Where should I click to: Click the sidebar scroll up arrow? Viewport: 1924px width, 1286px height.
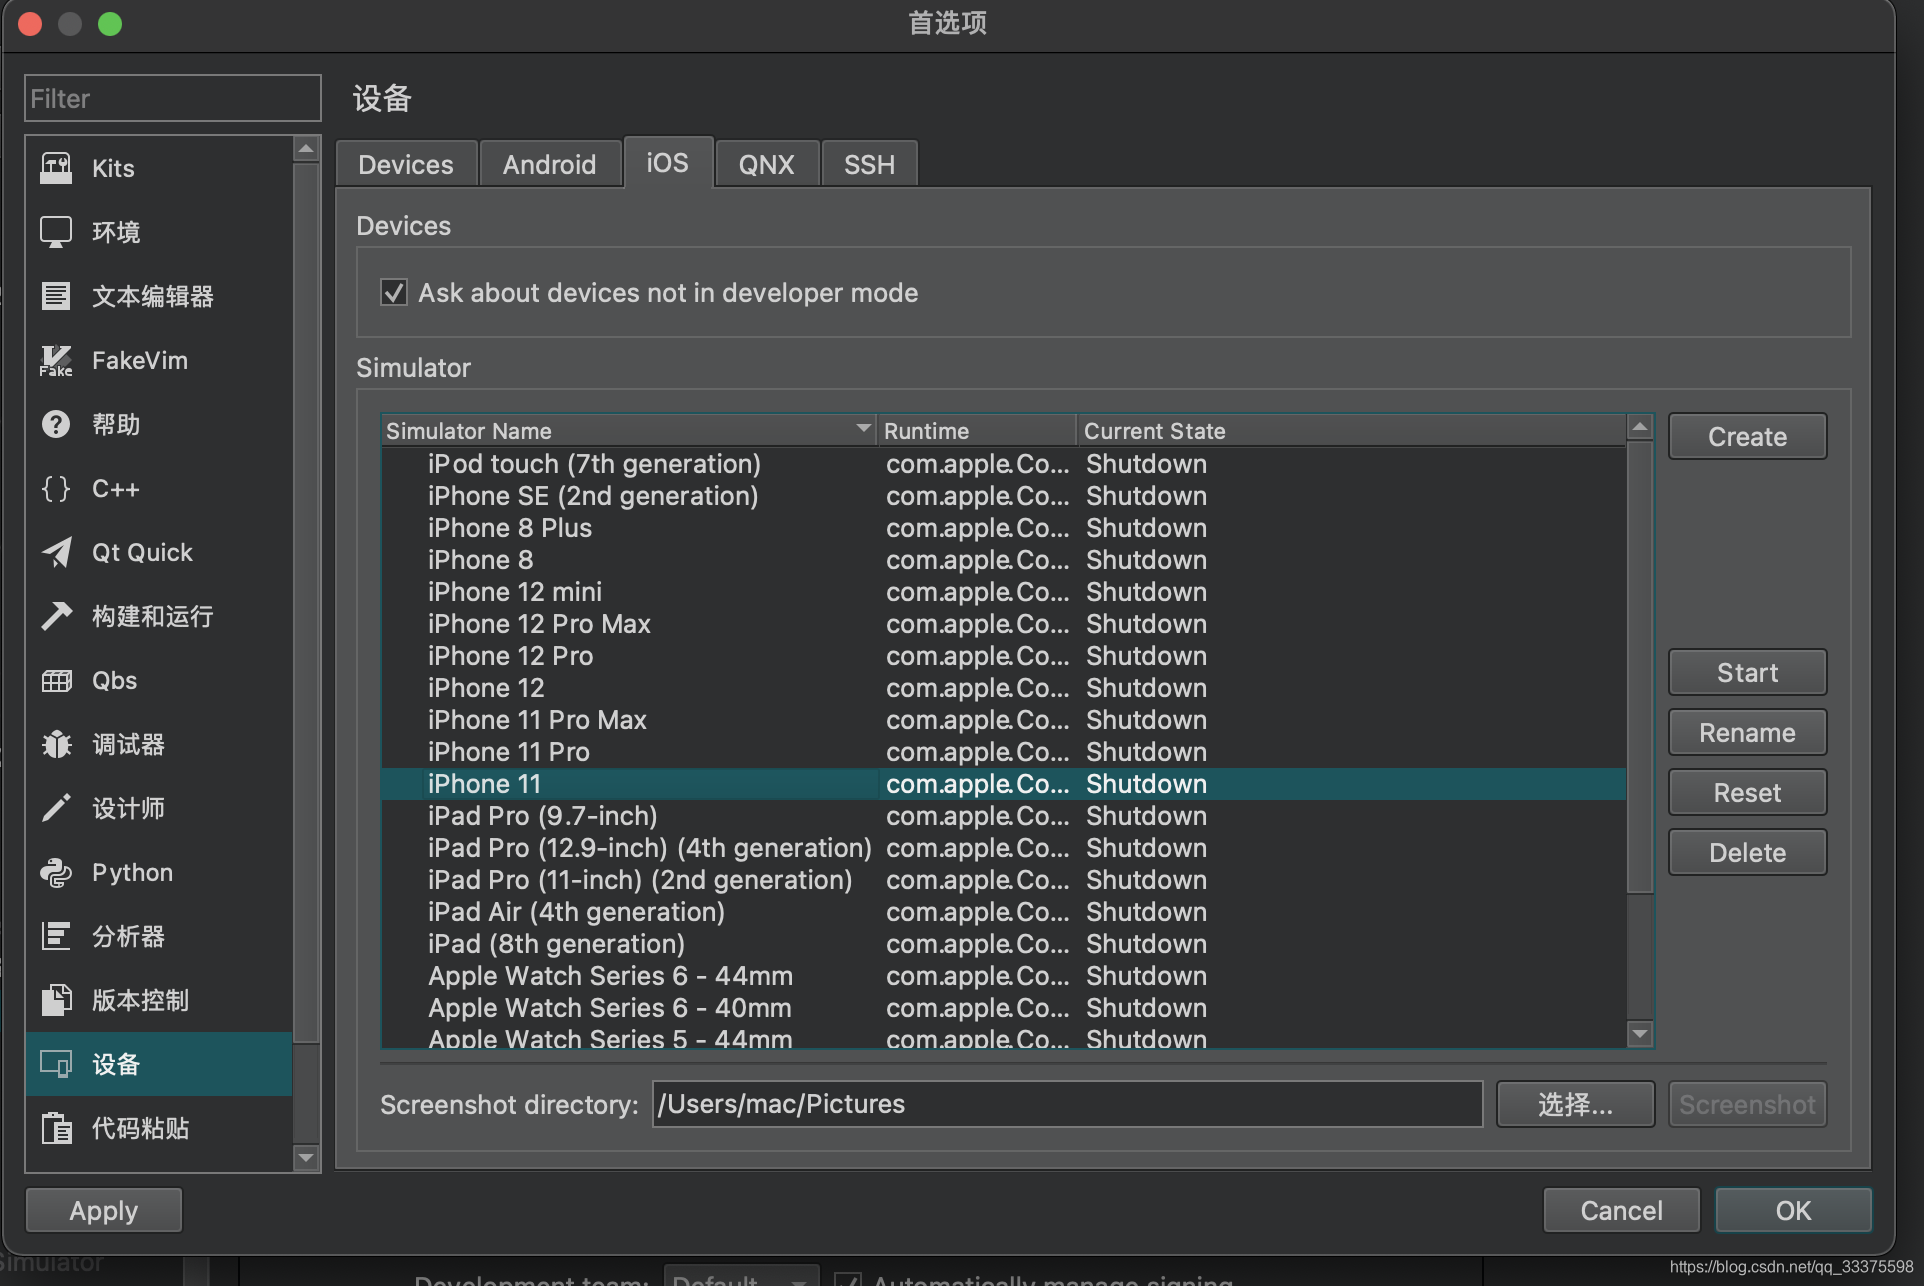click(307, 149)
